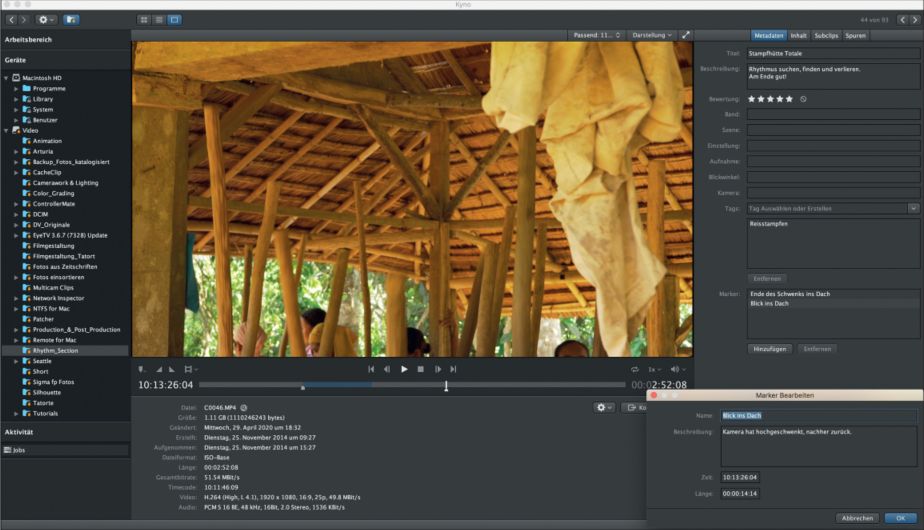Click the marker point on the timeline
924x530 pixels.
(303, 388)
